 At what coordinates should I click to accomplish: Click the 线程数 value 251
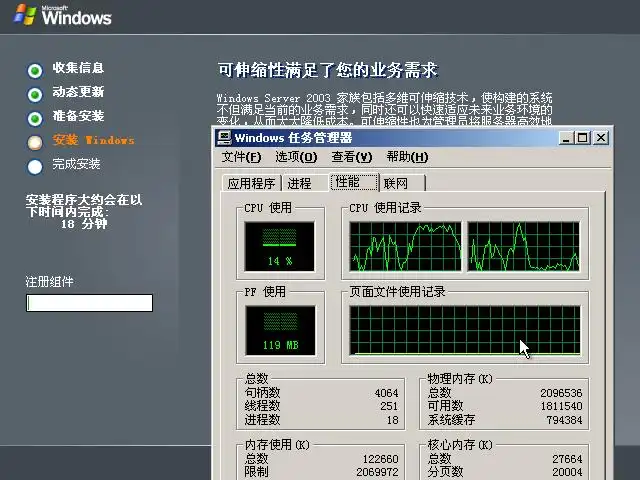tap(389, 406)
